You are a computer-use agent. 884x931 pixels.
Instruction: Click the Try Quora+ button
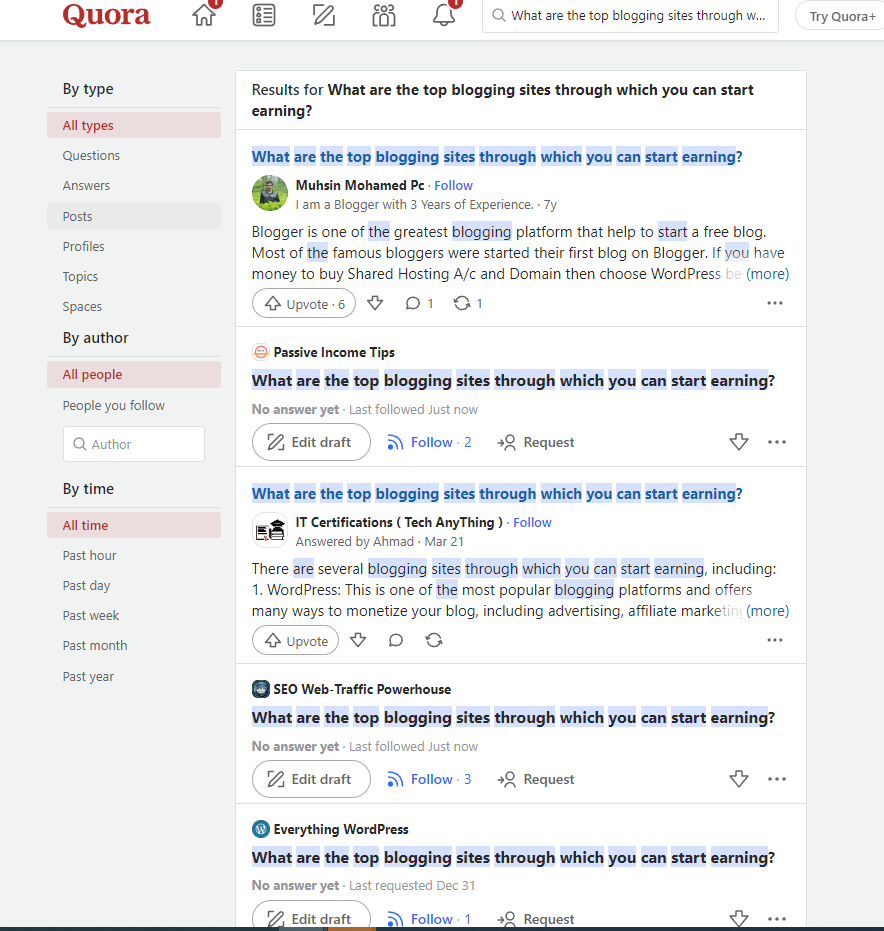pyautogui.click(x=842, y=16)
